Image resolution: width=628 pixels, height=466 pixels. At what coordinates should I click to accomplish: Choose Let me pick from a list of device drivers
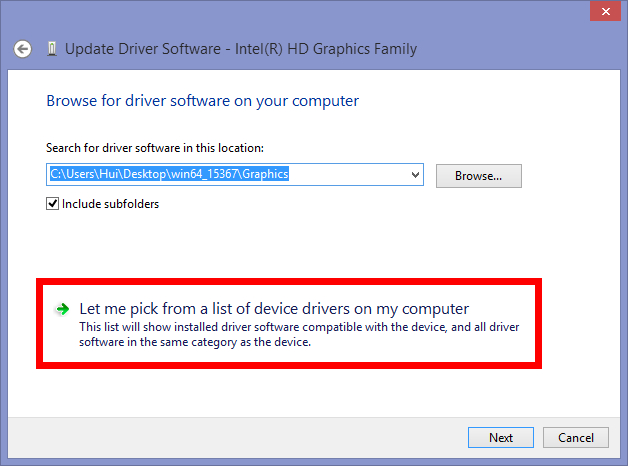(x=274, y=309)
